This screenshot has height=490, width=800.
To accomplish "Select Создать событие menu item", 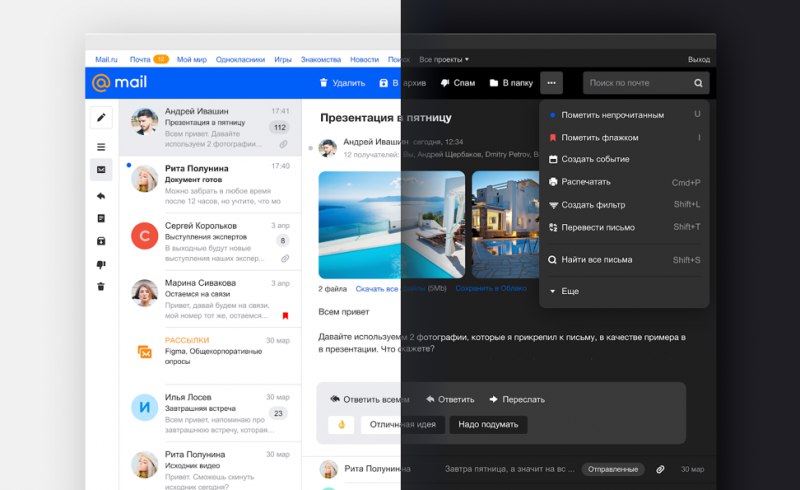I will [624, 159].
